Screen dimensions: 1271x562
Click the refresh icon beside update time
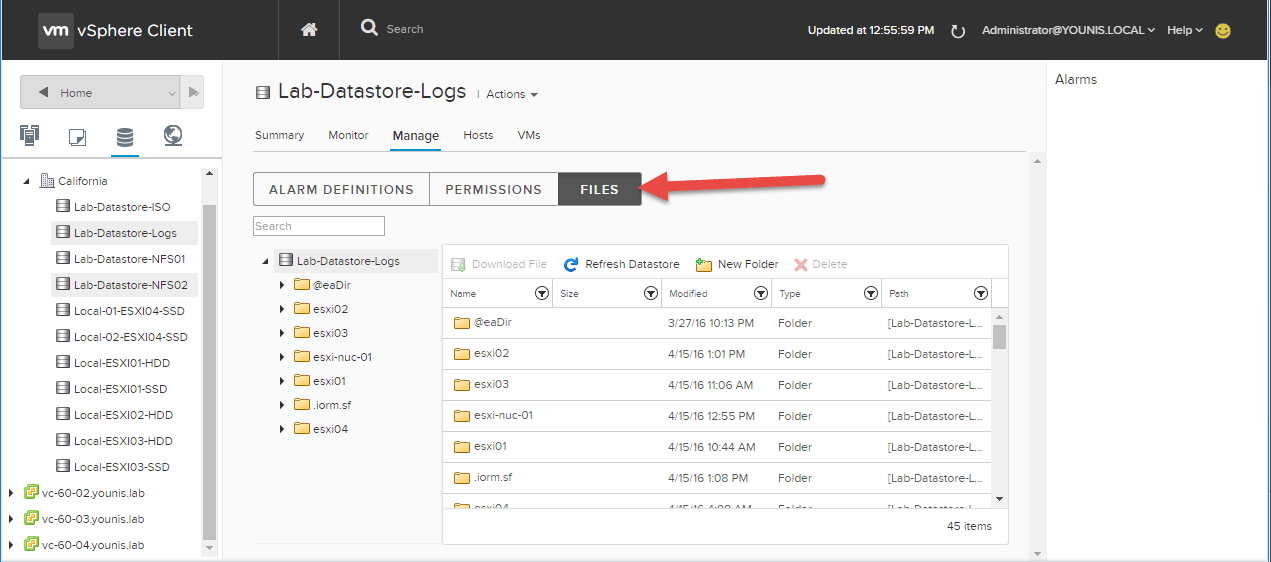[x=957, y=31]
